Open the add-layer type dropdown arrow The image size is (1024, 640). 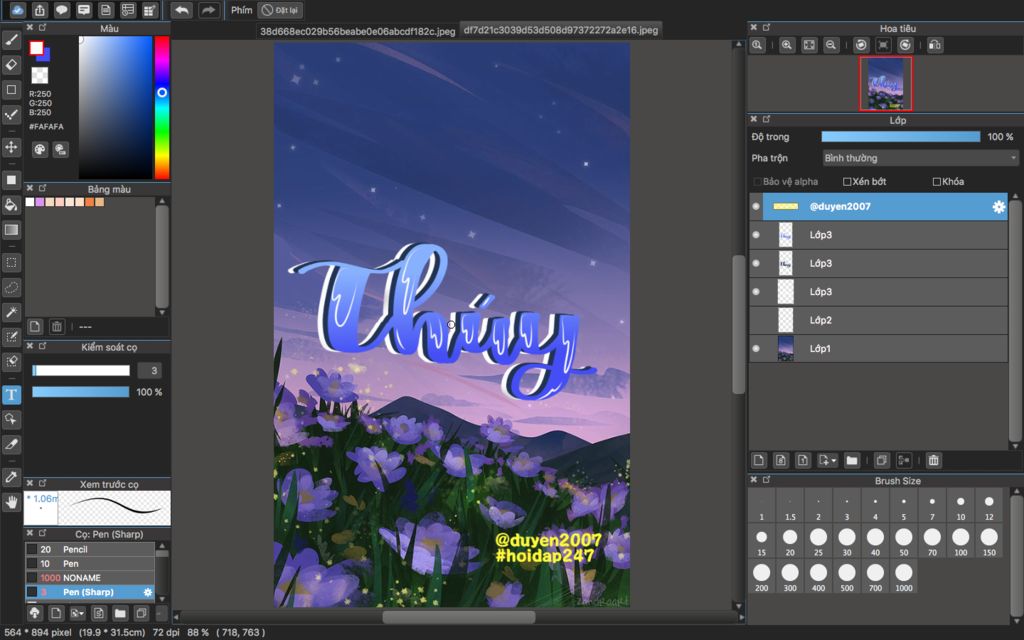point(827,460)
